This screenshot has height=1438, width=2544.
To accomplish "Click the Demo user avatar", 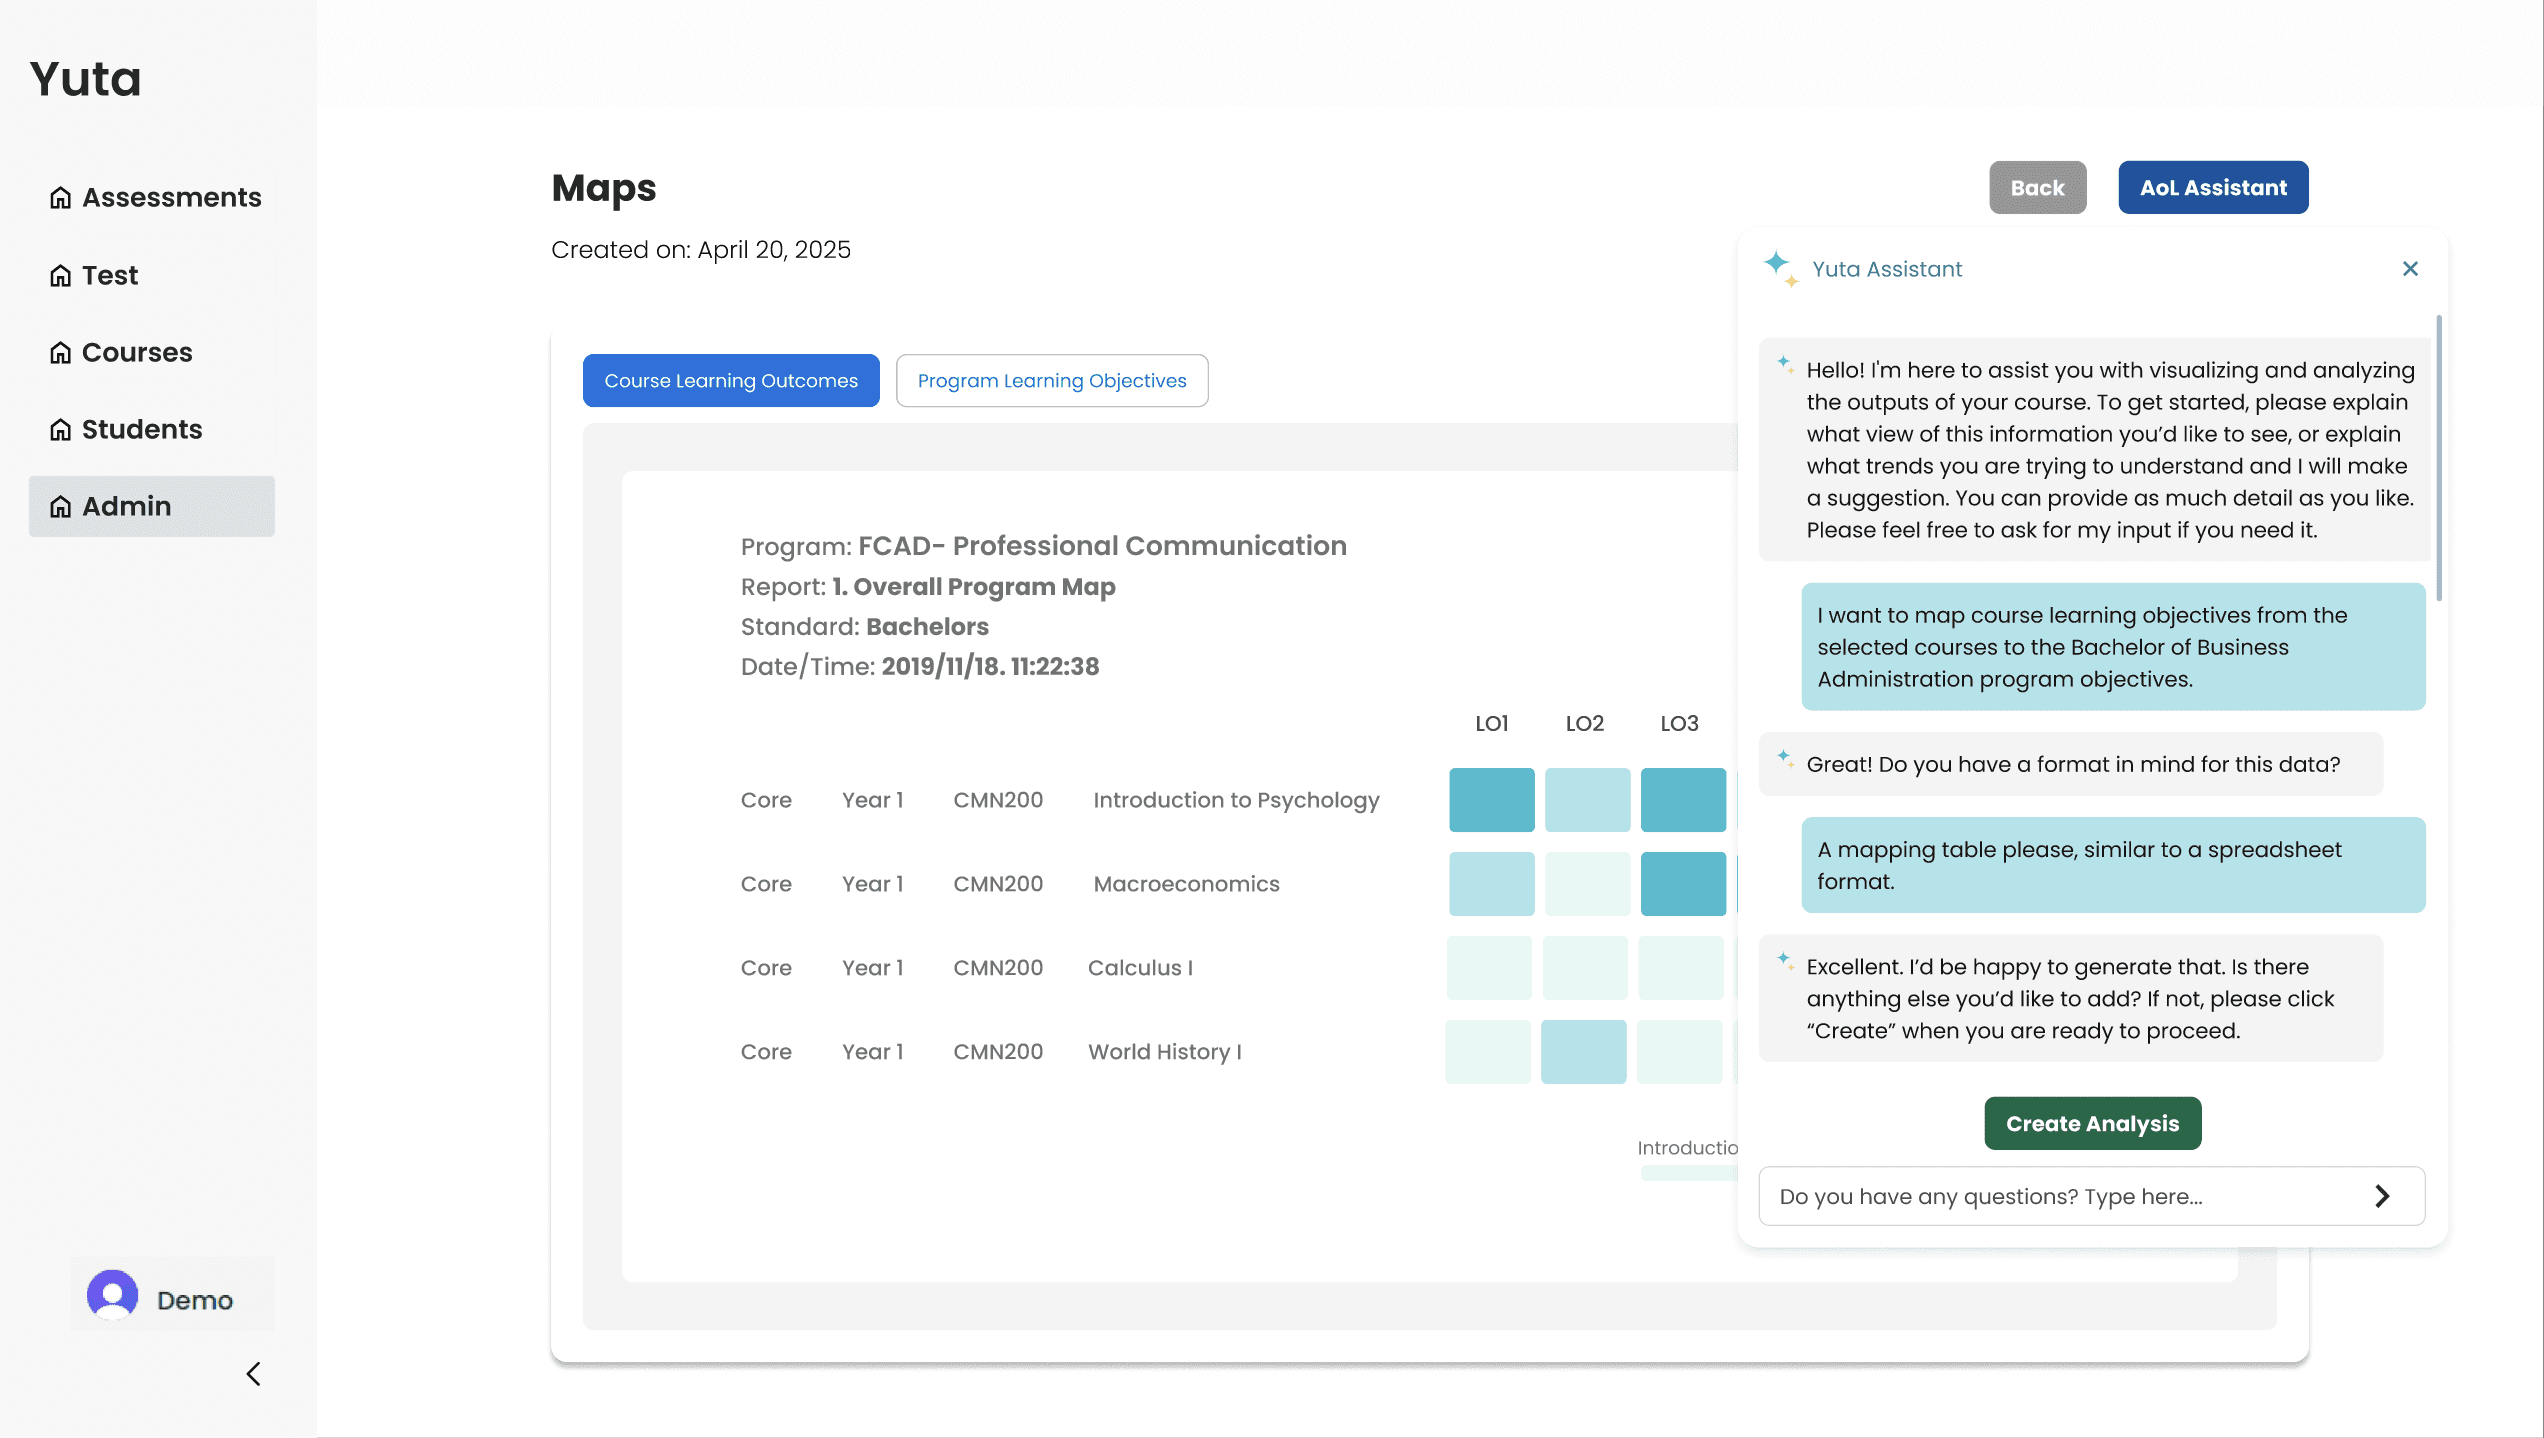I will click(112, 1295).
